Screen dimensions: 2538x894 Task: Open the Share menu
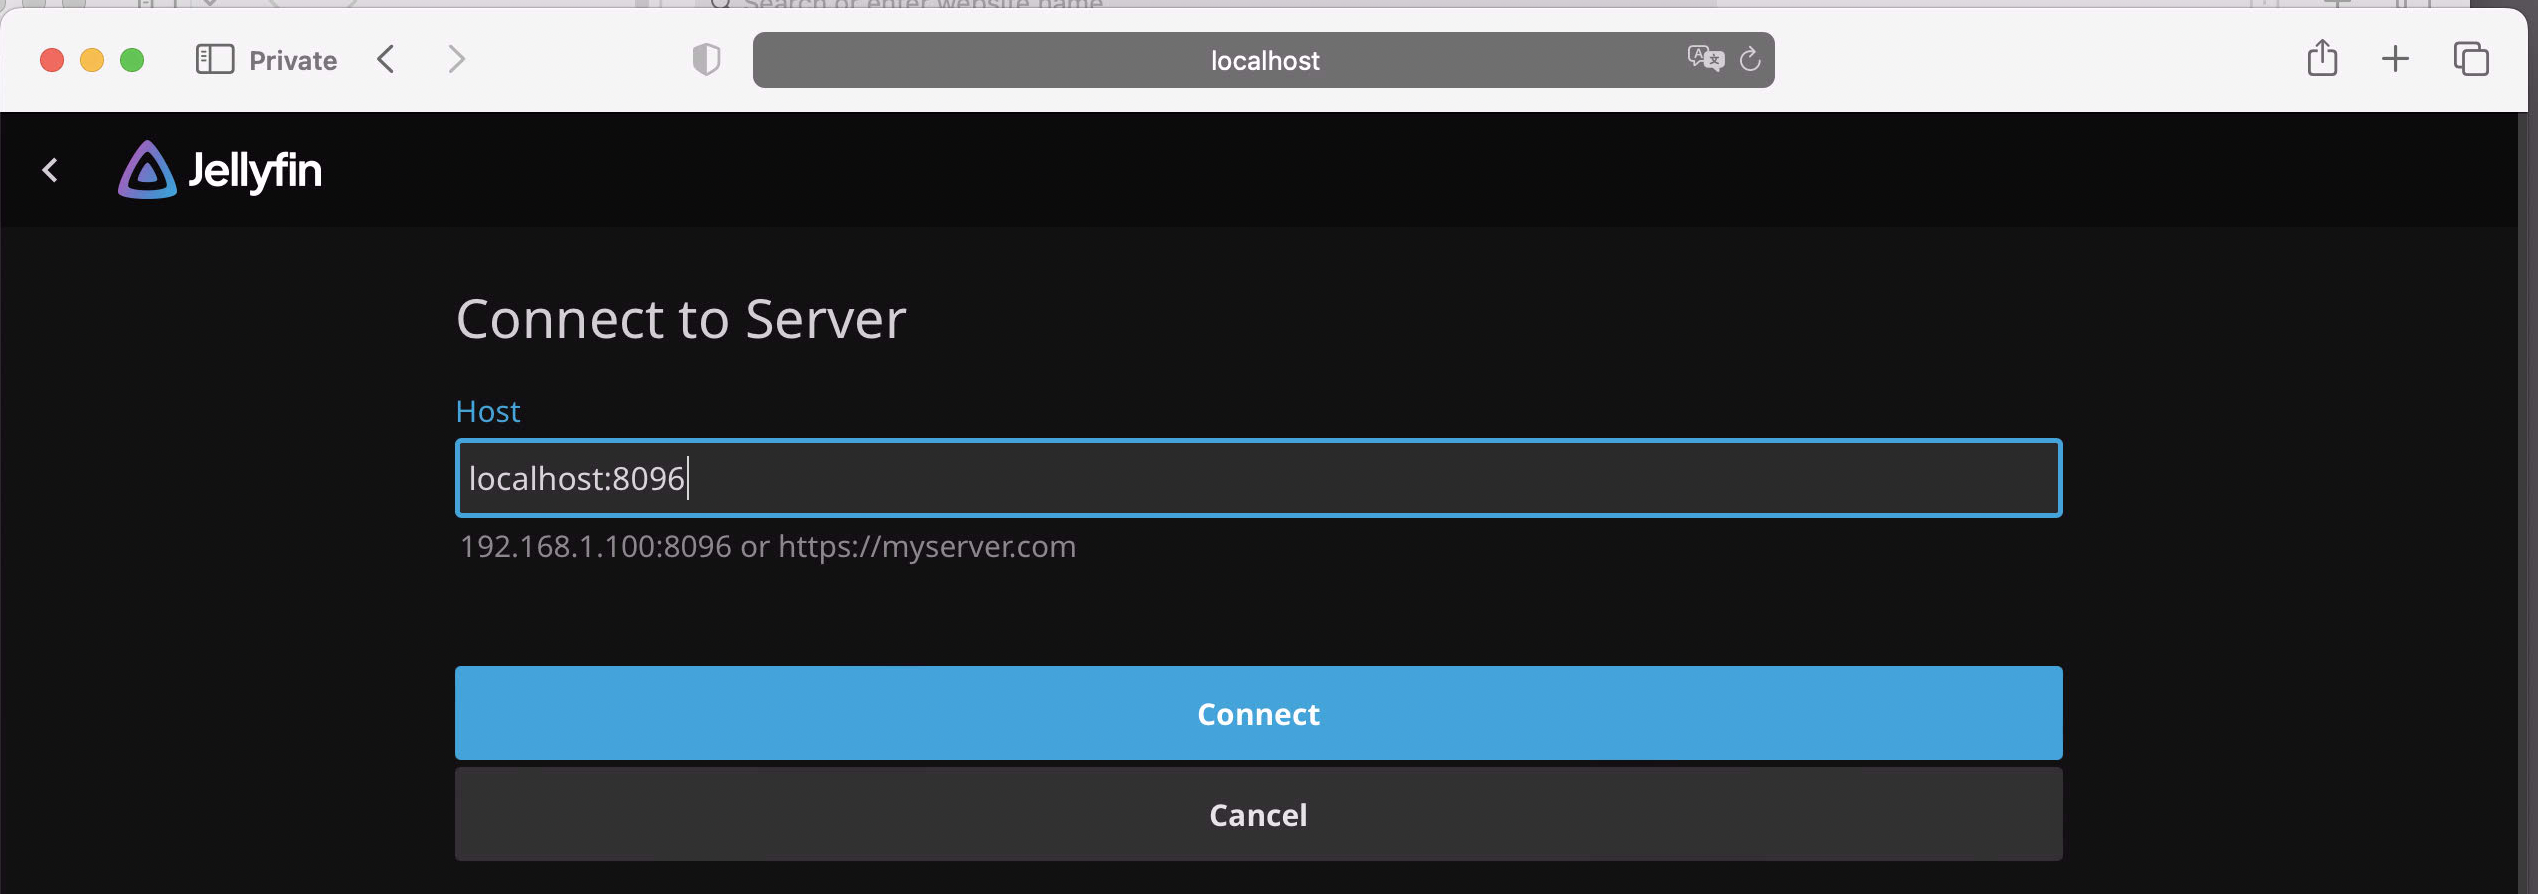click(x=2322, y=59)
